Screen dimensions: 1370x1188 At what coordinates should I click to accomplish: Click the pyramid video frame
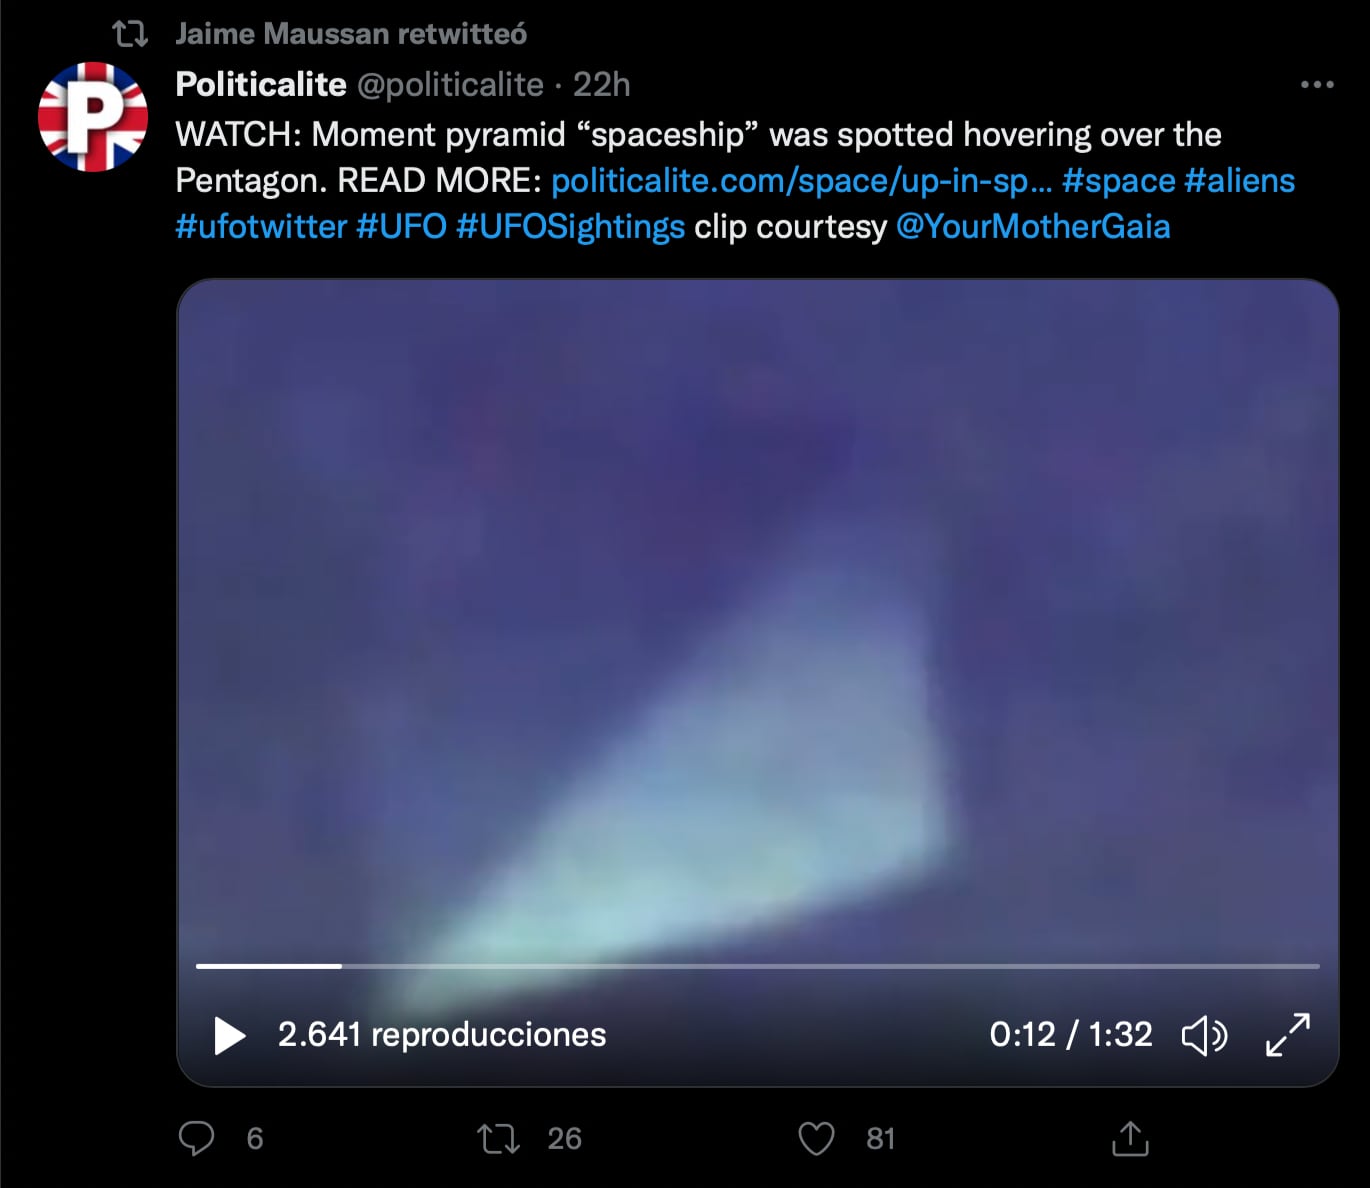pyautogui.click(x=758, y=620)
